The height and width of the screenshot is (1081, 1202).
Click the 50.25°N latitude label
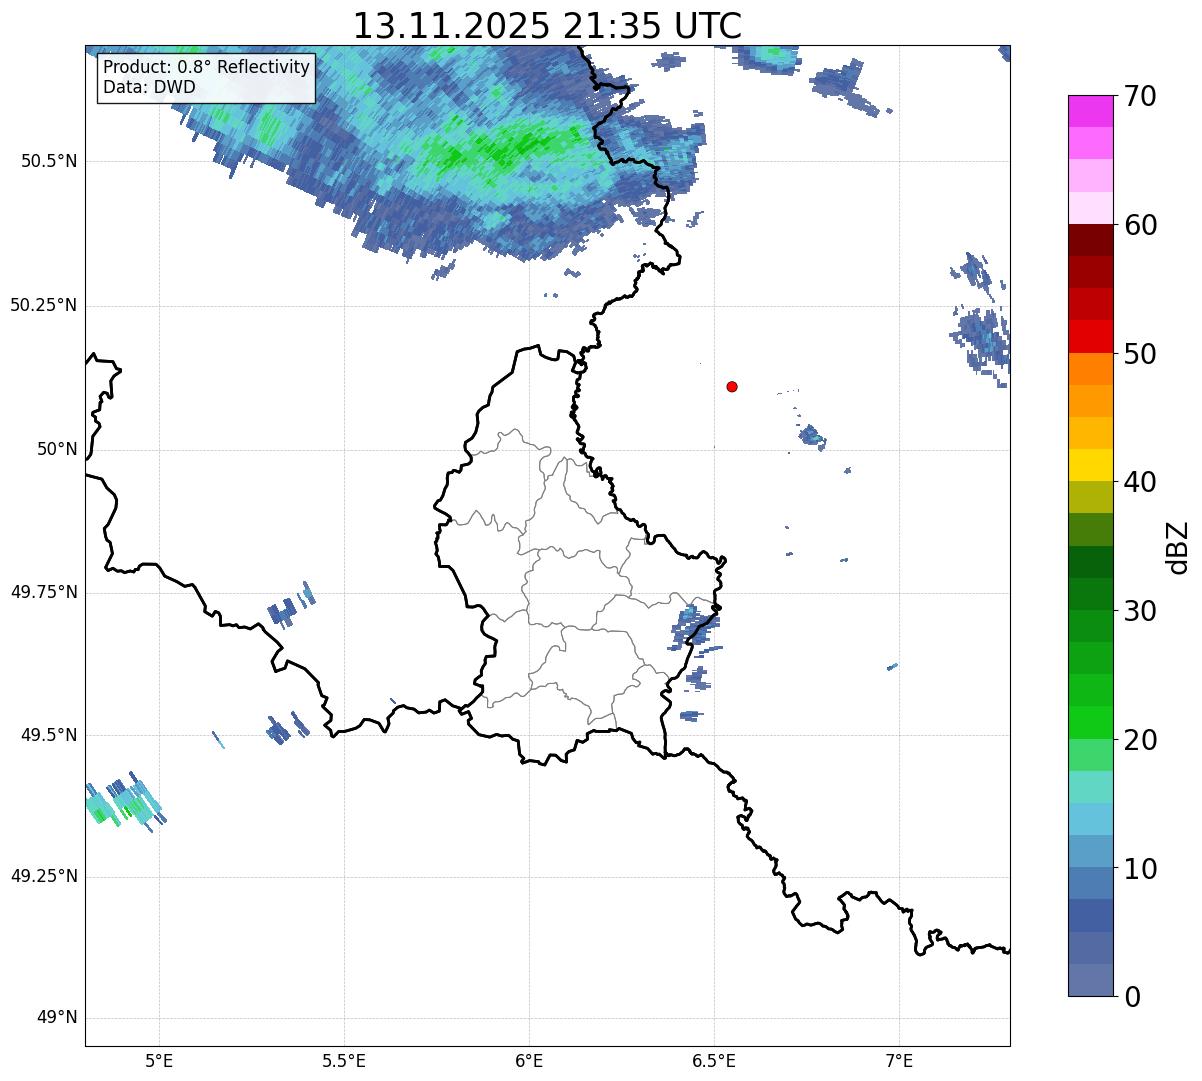[43, 305]
